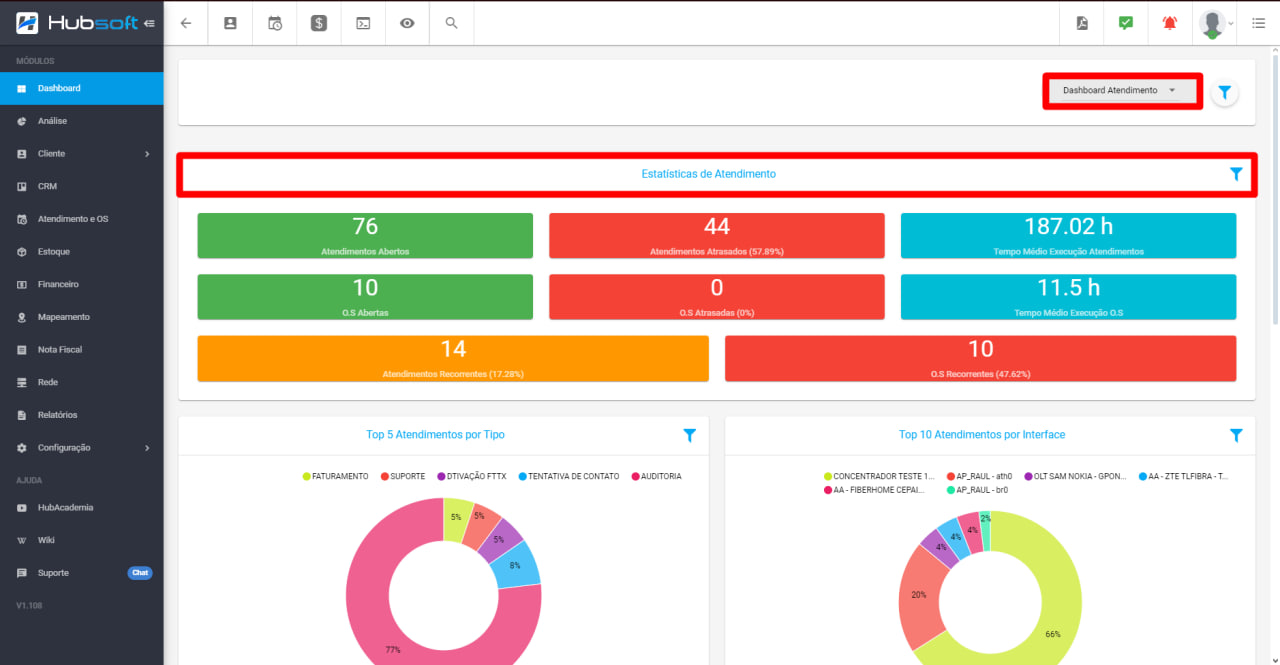Click the 10 O.S Recorrentes card

tap(980, 358)
